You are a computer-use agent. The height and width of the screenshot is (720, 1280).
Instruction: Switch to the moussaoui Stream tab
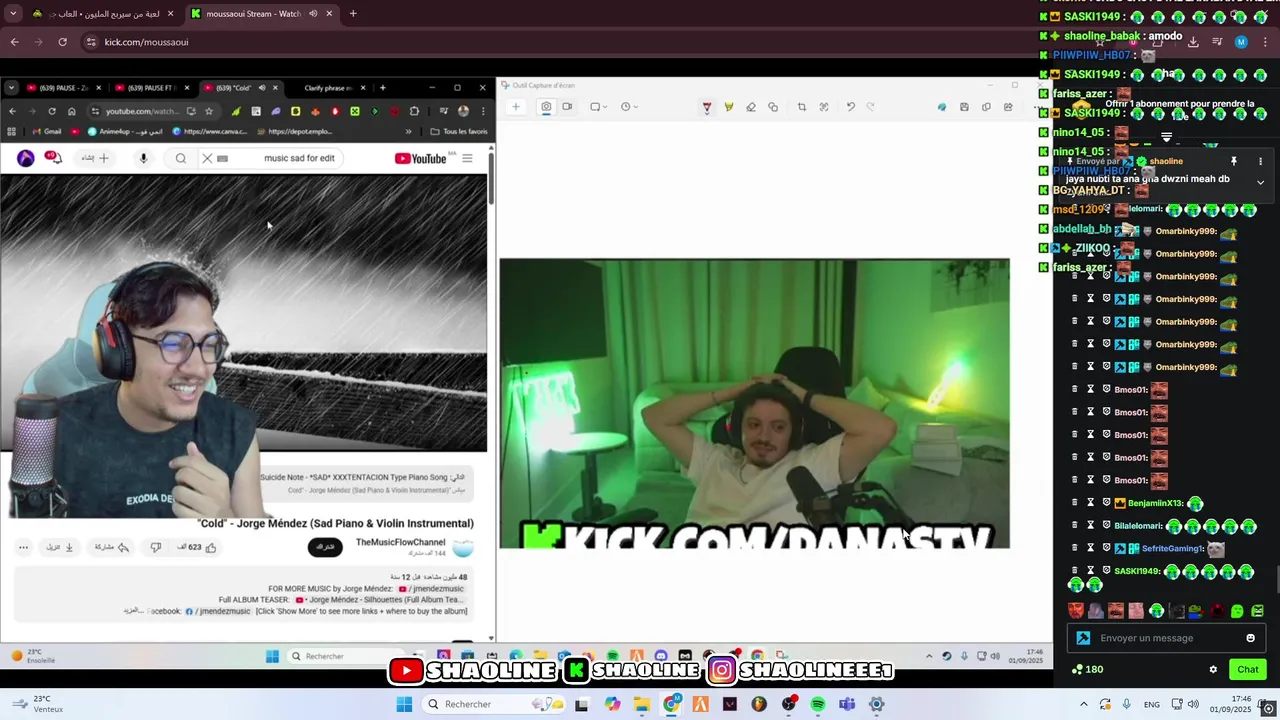click(x=260, y=14)
